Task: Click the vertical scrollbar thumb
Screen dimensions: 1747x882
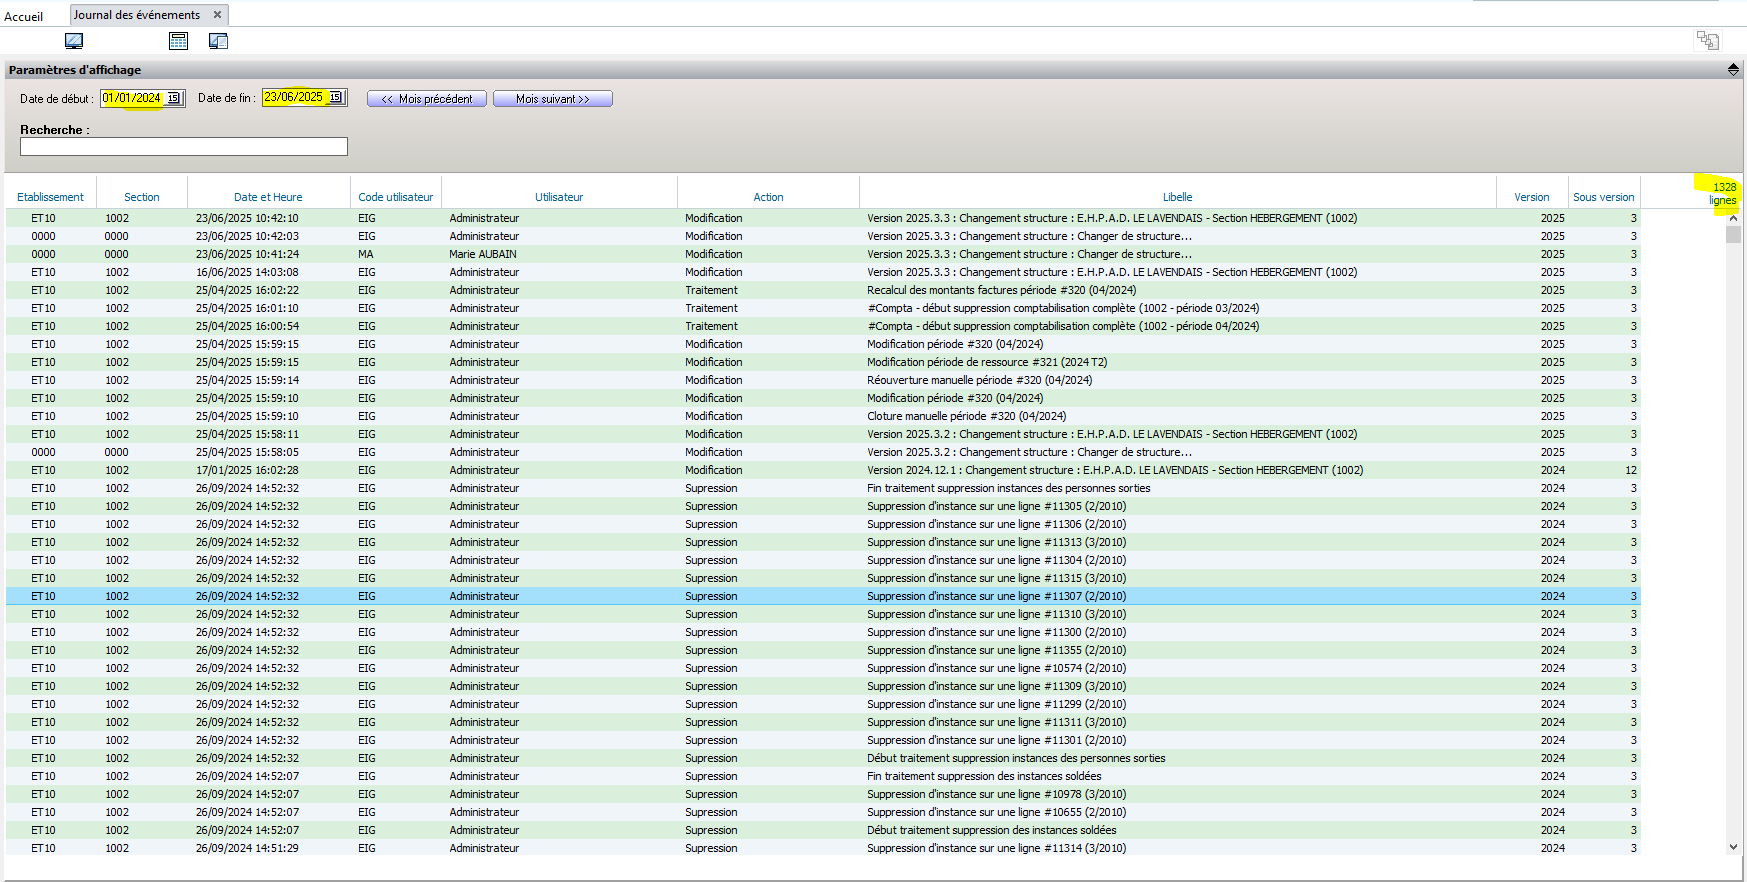Action: [1733, 235]
